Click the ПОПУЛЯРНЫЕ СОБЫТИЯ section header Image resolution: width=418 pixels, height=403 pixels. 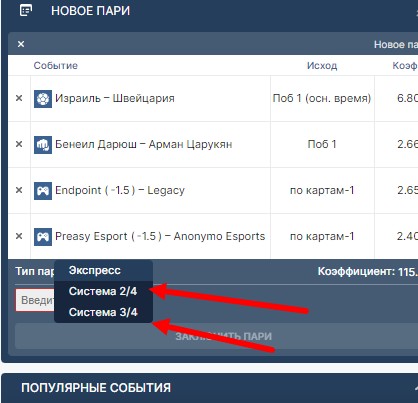coord(96,388)
